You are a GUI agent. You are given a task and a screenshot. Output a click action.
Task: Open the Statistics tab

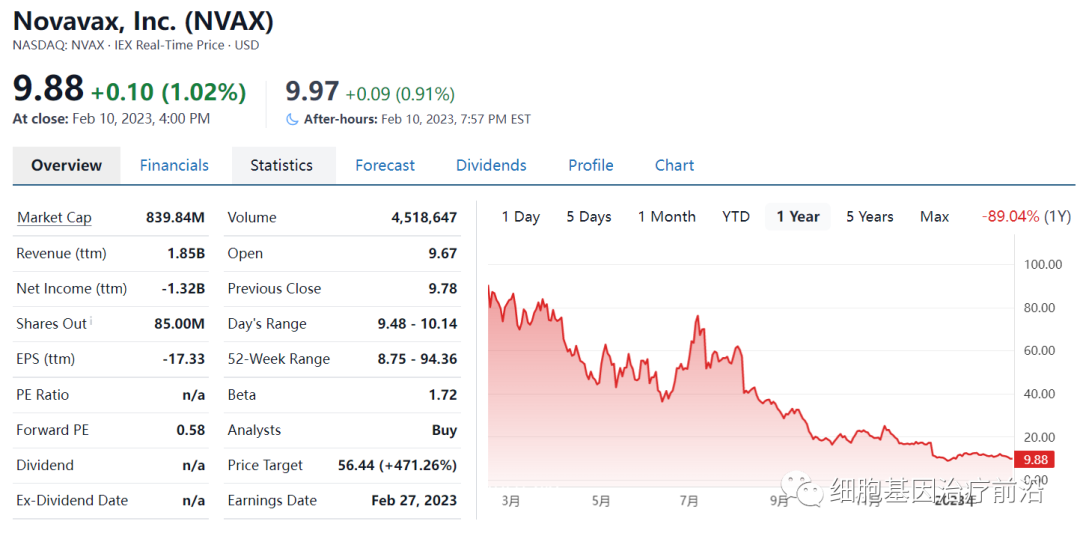pyautogui.click(x=281, y=165)
